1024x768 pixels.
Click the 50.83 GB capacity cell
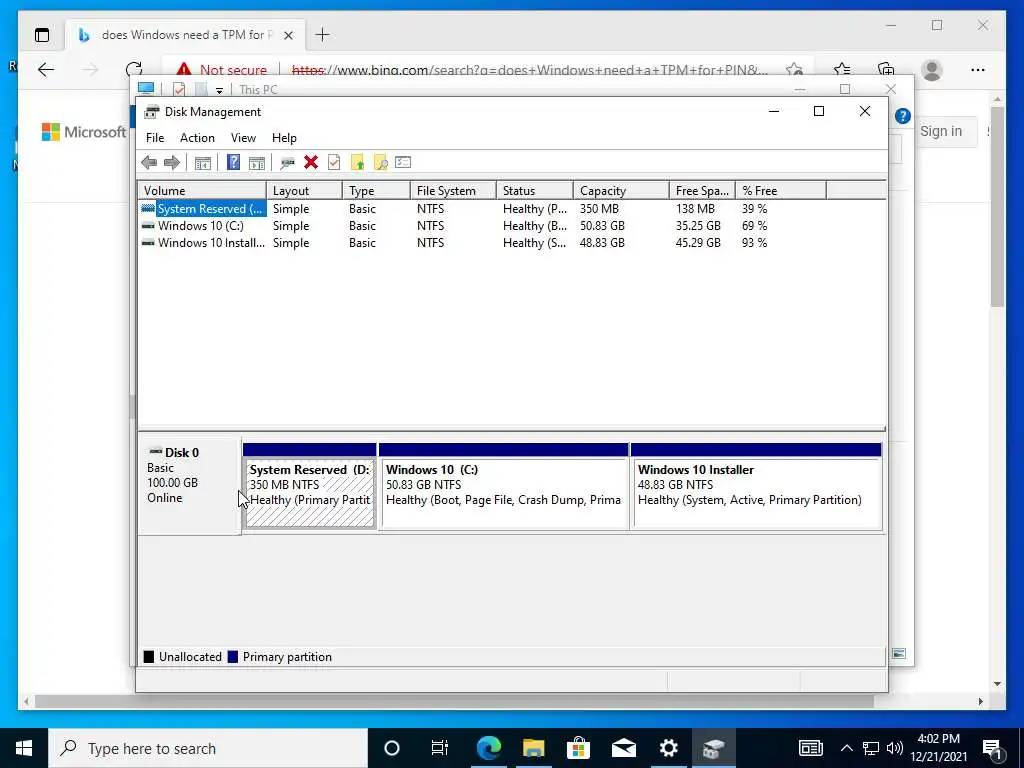coord(602,226)
